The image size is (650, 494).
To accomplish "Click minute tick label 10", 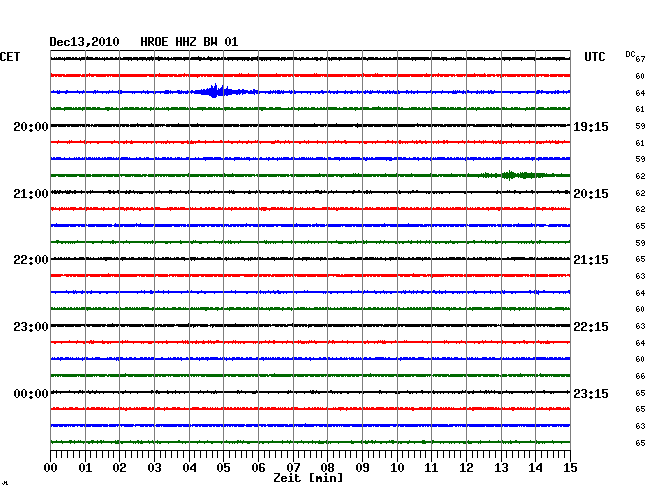I will pos(397,468).
